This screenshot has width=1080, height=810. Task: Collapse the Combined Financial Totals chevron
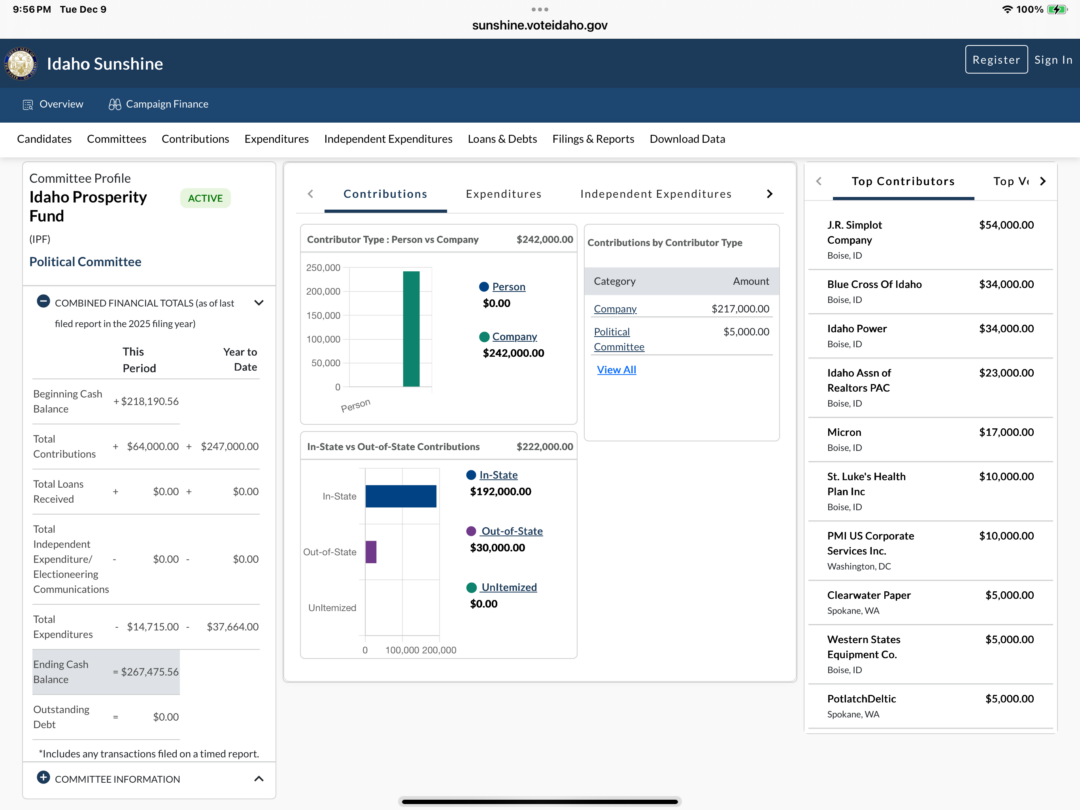pos(258,302)
